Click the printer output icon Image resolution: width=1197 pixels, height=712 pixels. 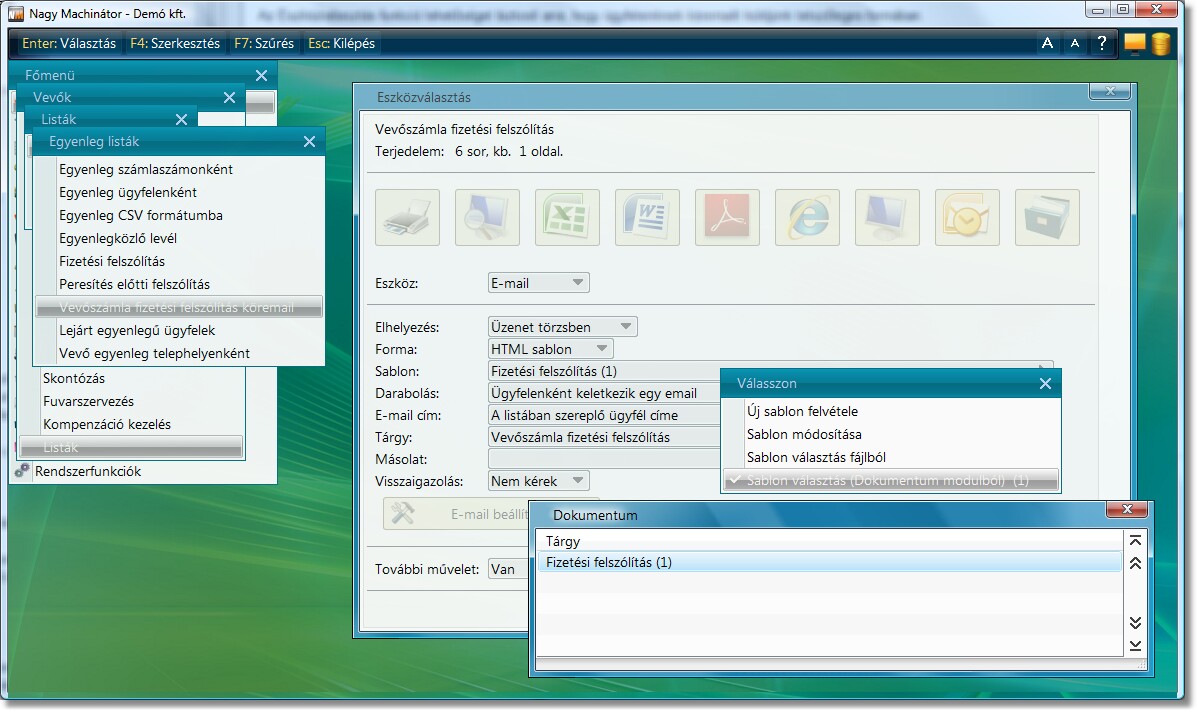pyautogui.click(x=407, y=217)
